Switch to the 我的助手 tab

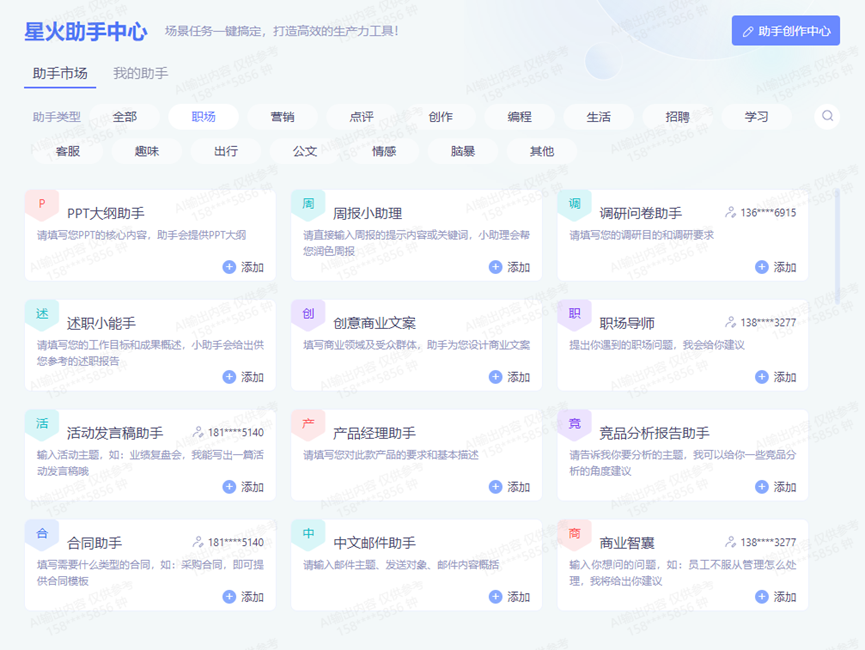click(x=140, y=73)
